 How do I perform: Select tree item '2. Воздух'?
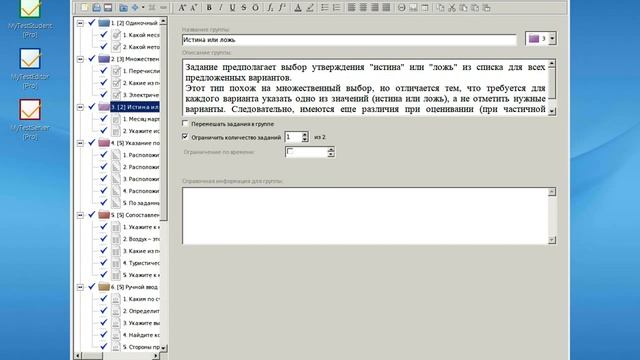click(x=141, y=239)
